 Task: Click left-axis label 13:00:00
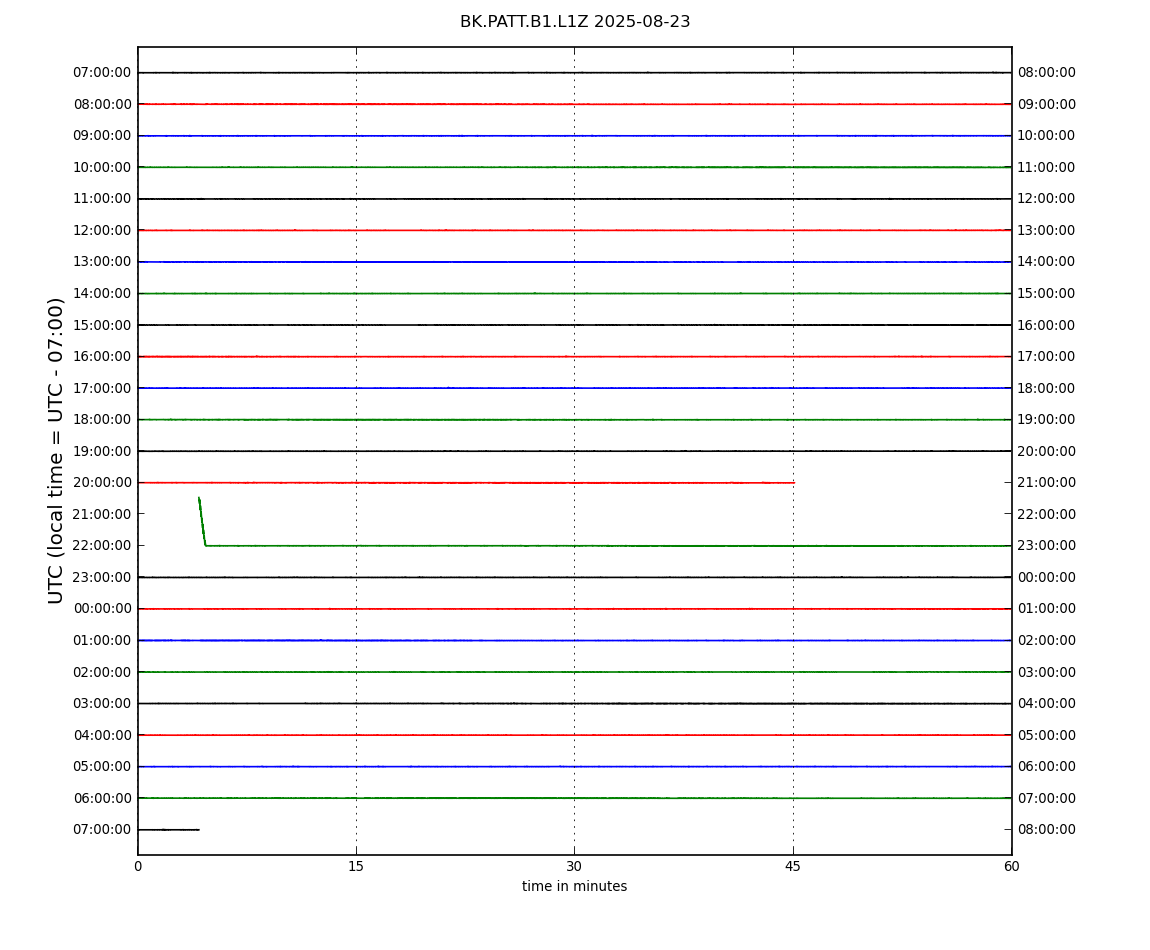102,262
